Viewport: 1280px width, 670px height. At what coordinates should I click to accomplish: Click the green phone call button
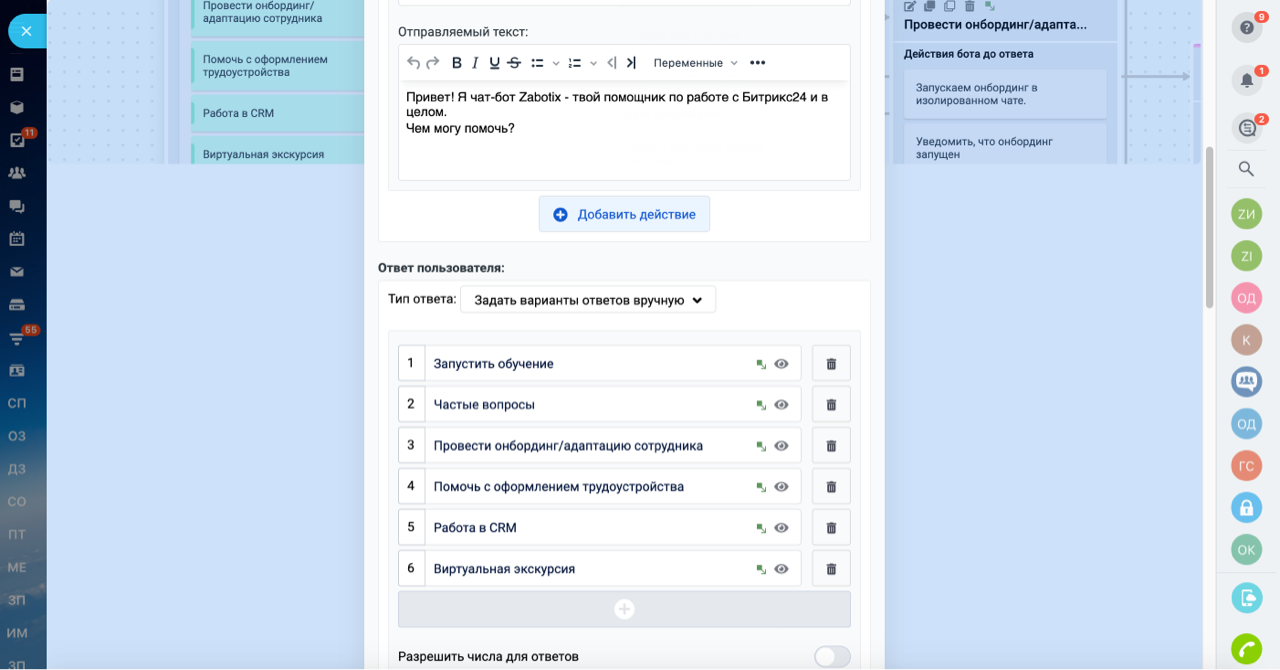1246,650
